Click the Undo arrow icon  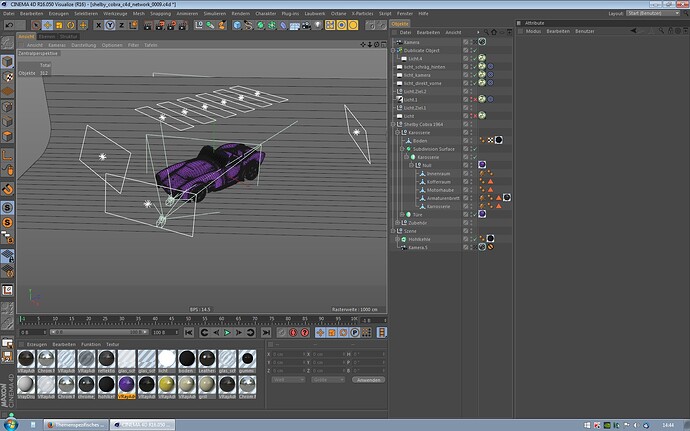tap(9, 25)
